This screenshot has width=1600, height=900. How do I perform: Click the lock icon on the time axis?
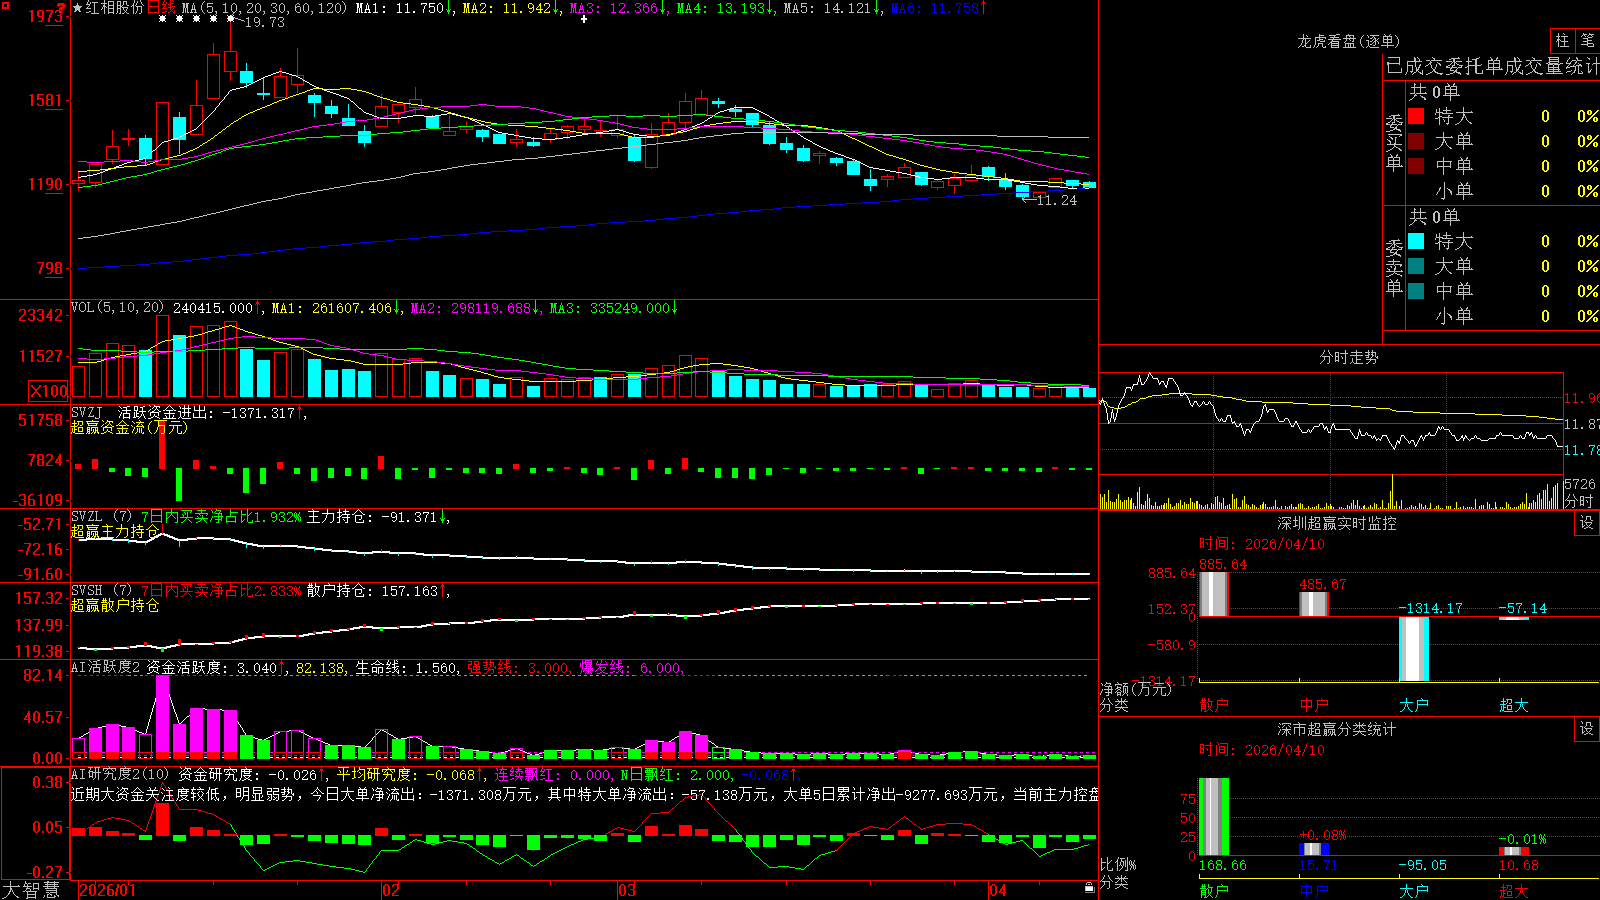[x=1089, y=888]
